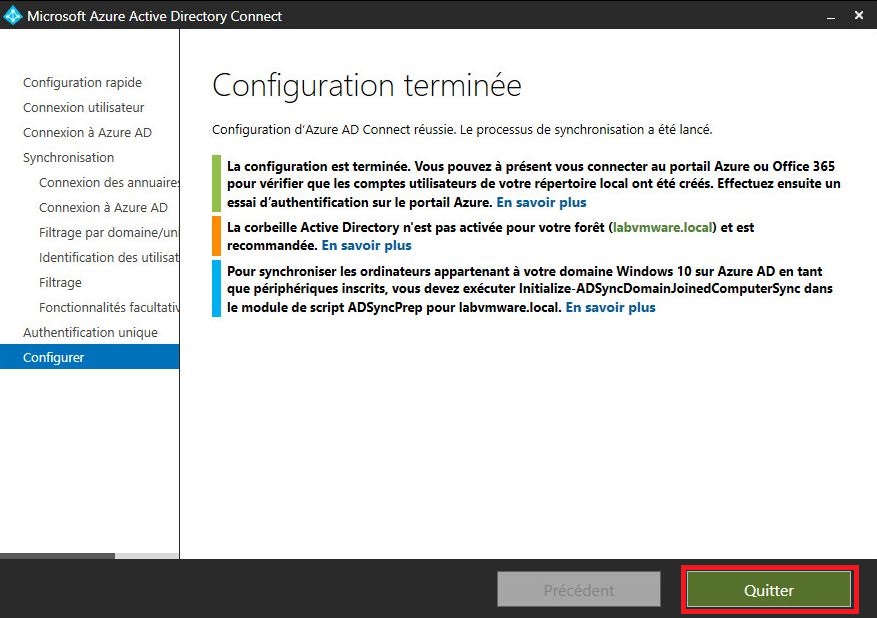Open En savoir plus link about Active Directory recycle bin
877x618 pixels.
click(x=366, y=246)
